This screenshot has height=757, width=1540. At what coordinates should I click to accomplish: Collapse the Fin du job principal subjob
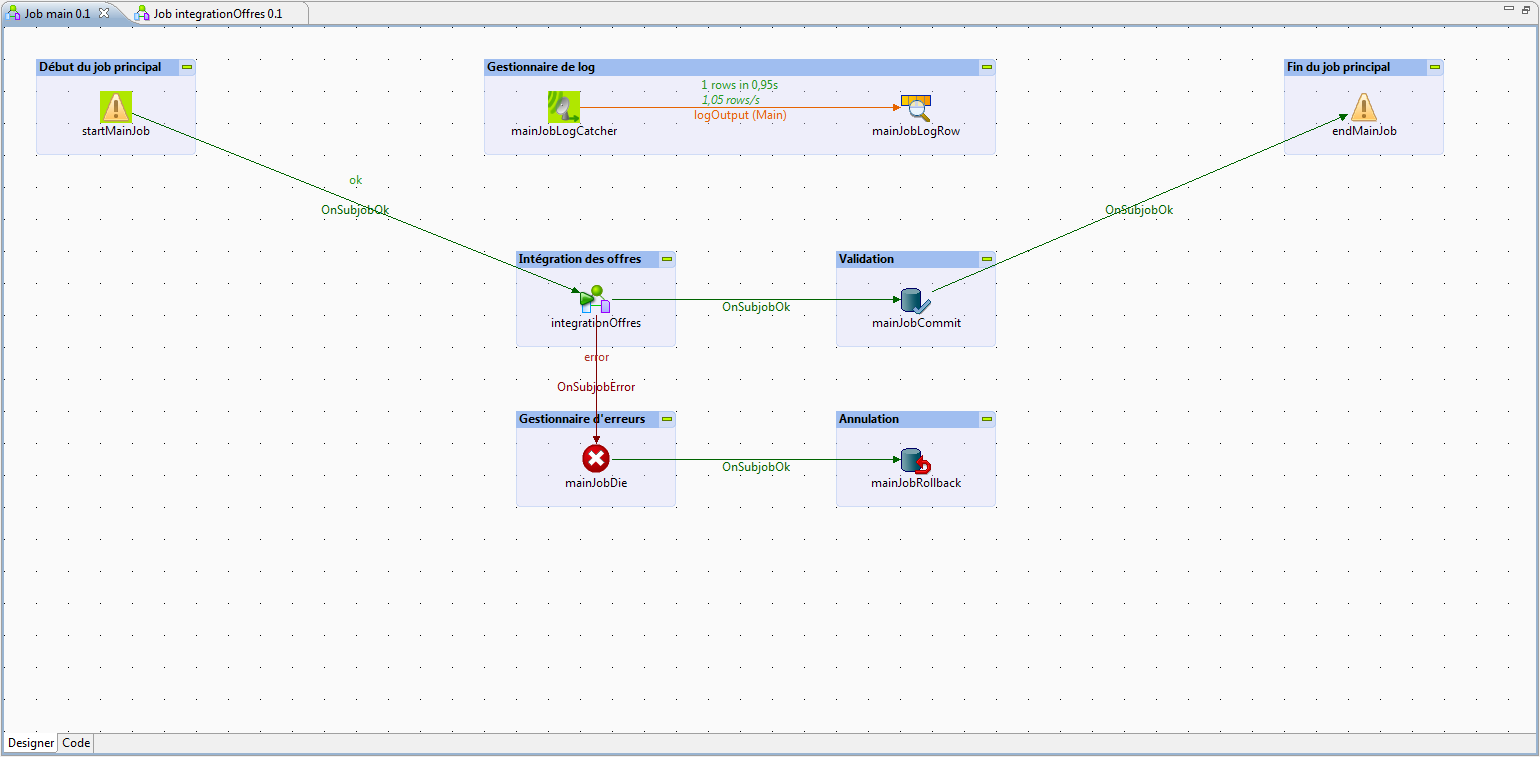[1435, 67]
